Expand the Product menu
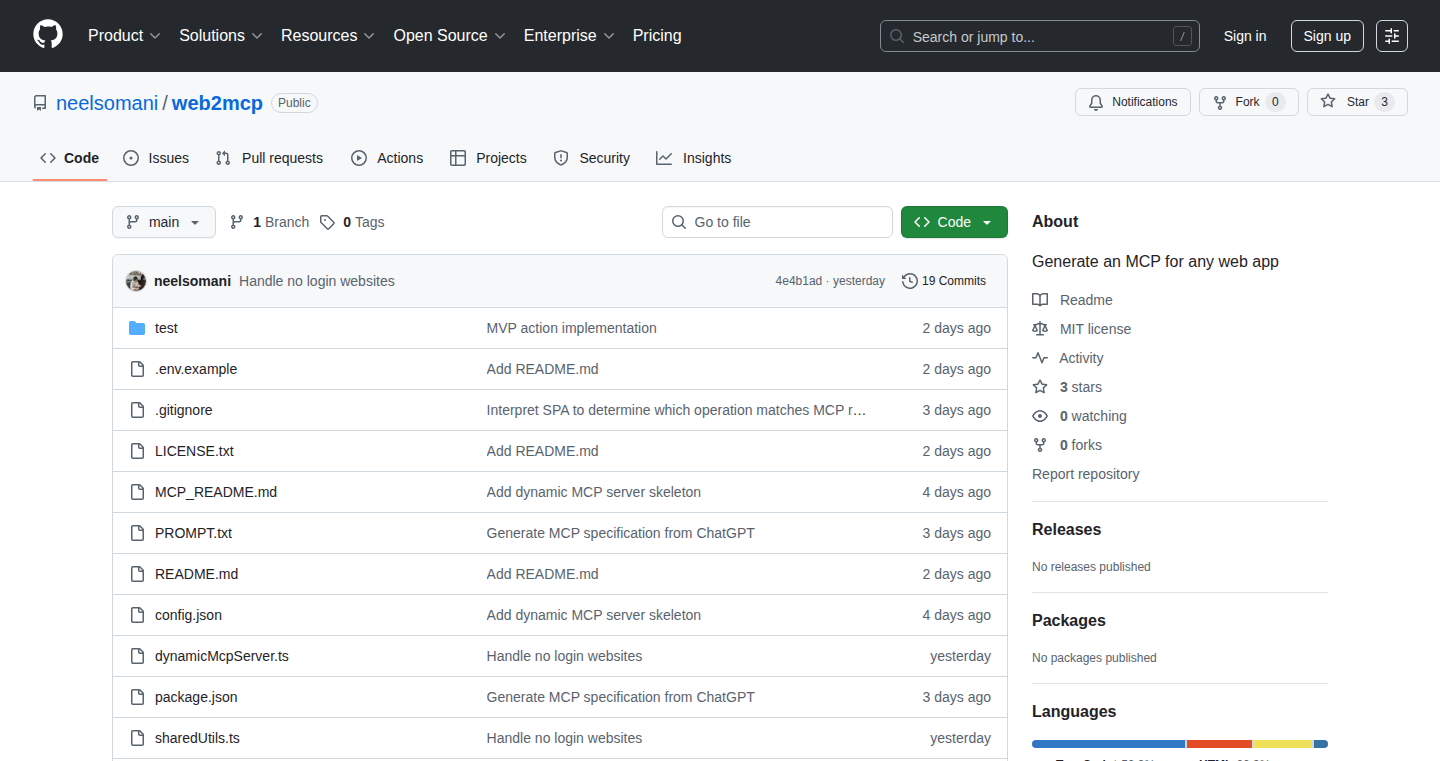The image size is (1440, 761). (124, 35)
